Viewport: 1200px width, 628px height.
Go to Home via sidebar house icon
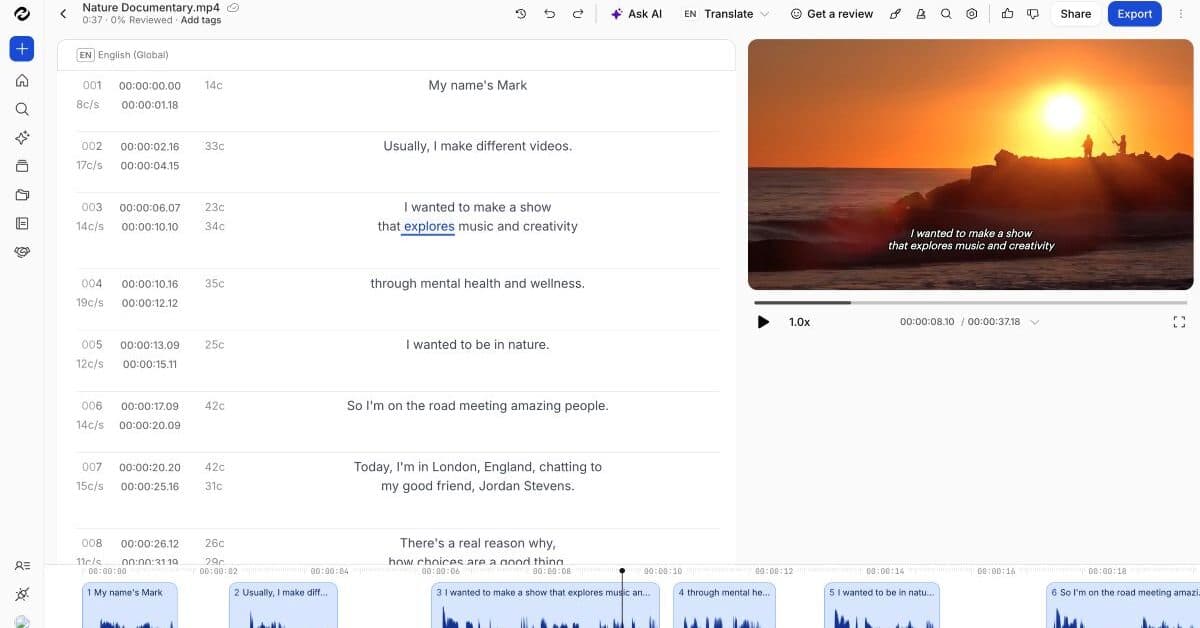tap(22, 81)
